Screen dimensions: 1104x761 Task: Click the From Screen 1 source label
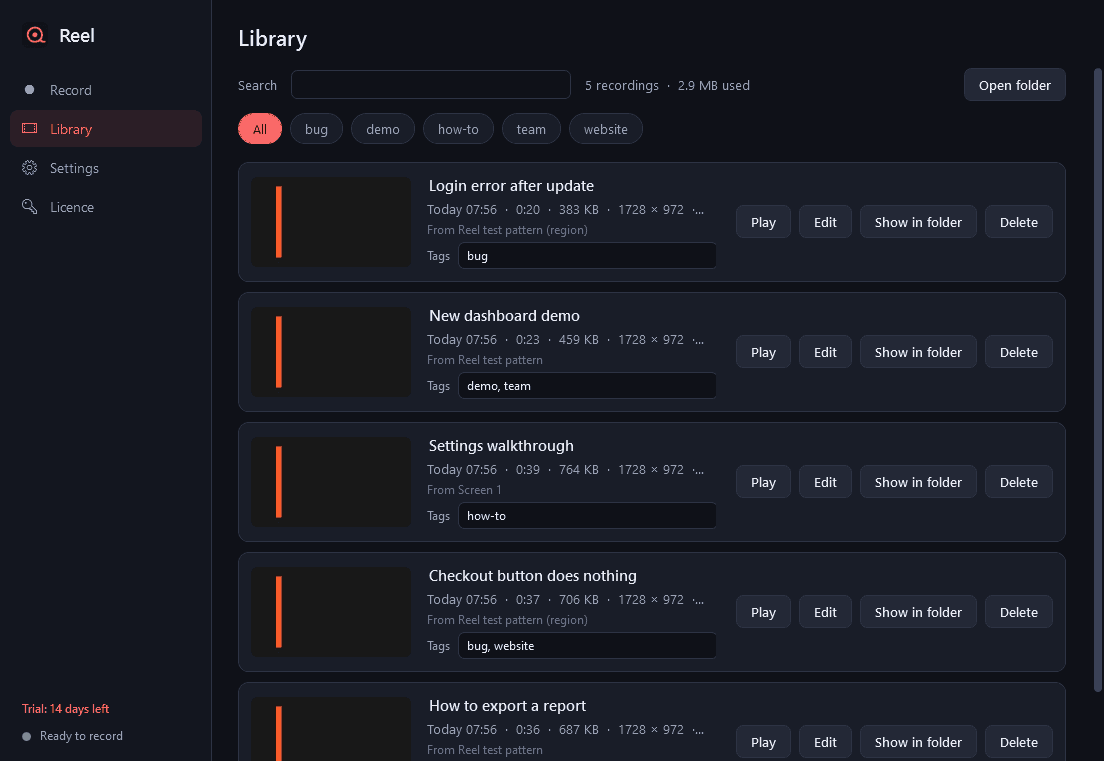[x=464, y=490]
